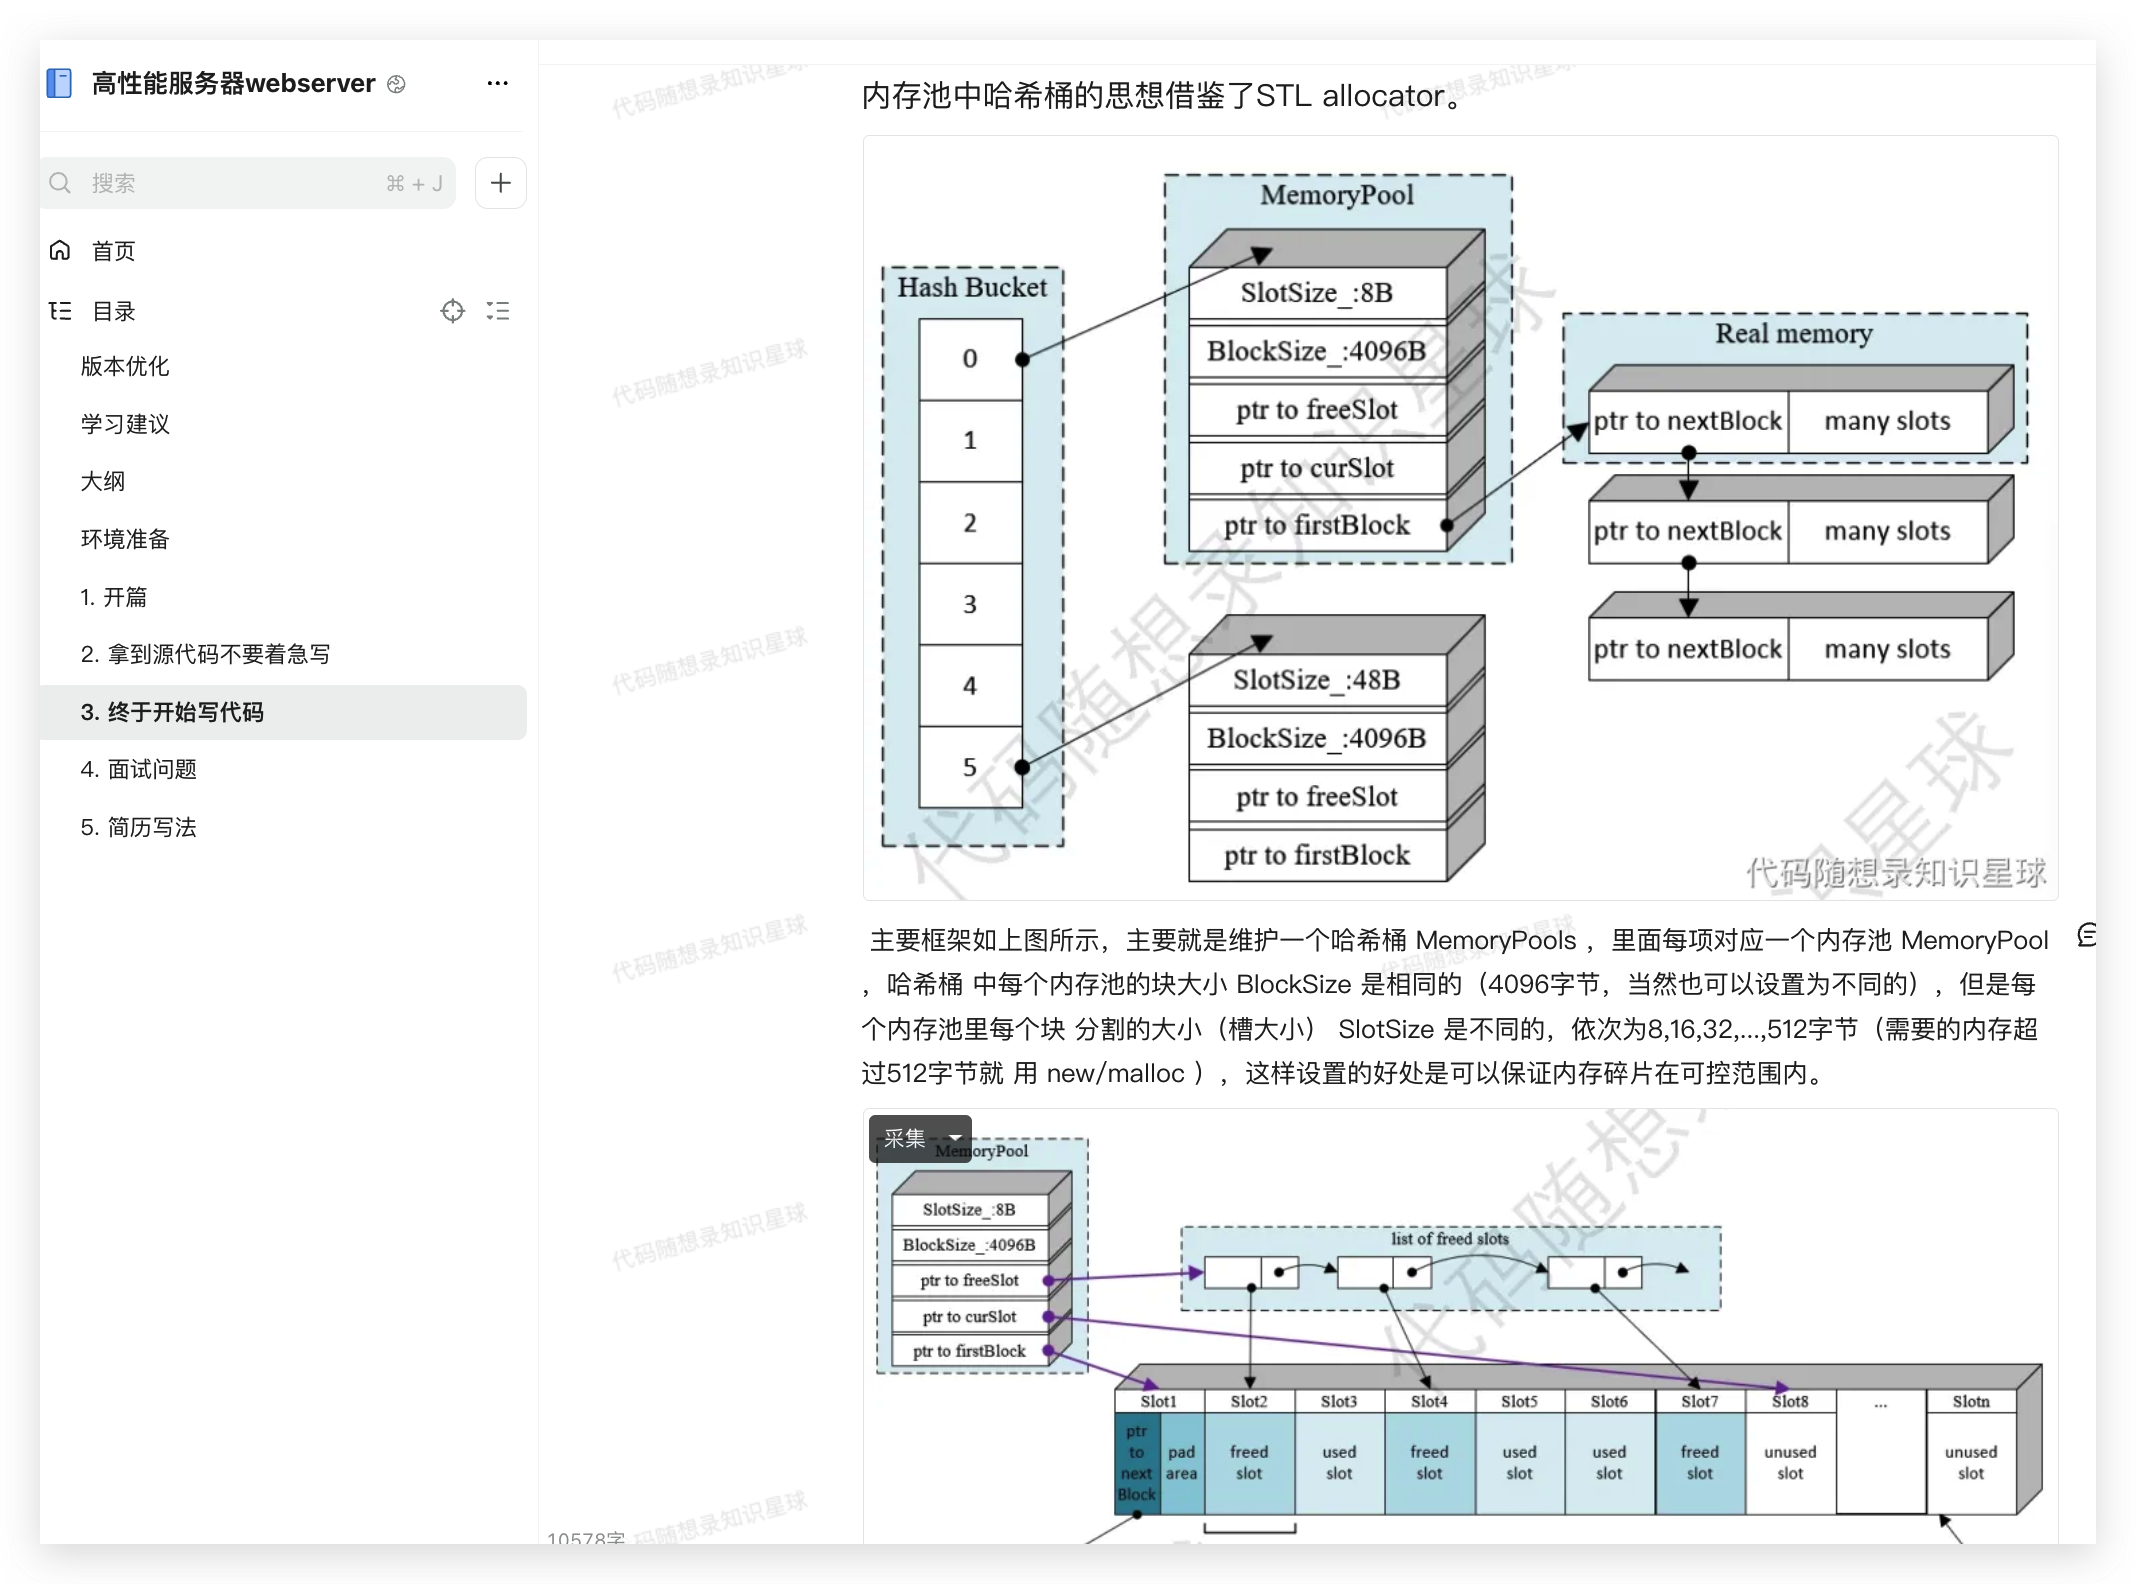Open the dropdown arrow on the 采集 button
The image size is (2136, 1584).
click(x=955, y=1138)
